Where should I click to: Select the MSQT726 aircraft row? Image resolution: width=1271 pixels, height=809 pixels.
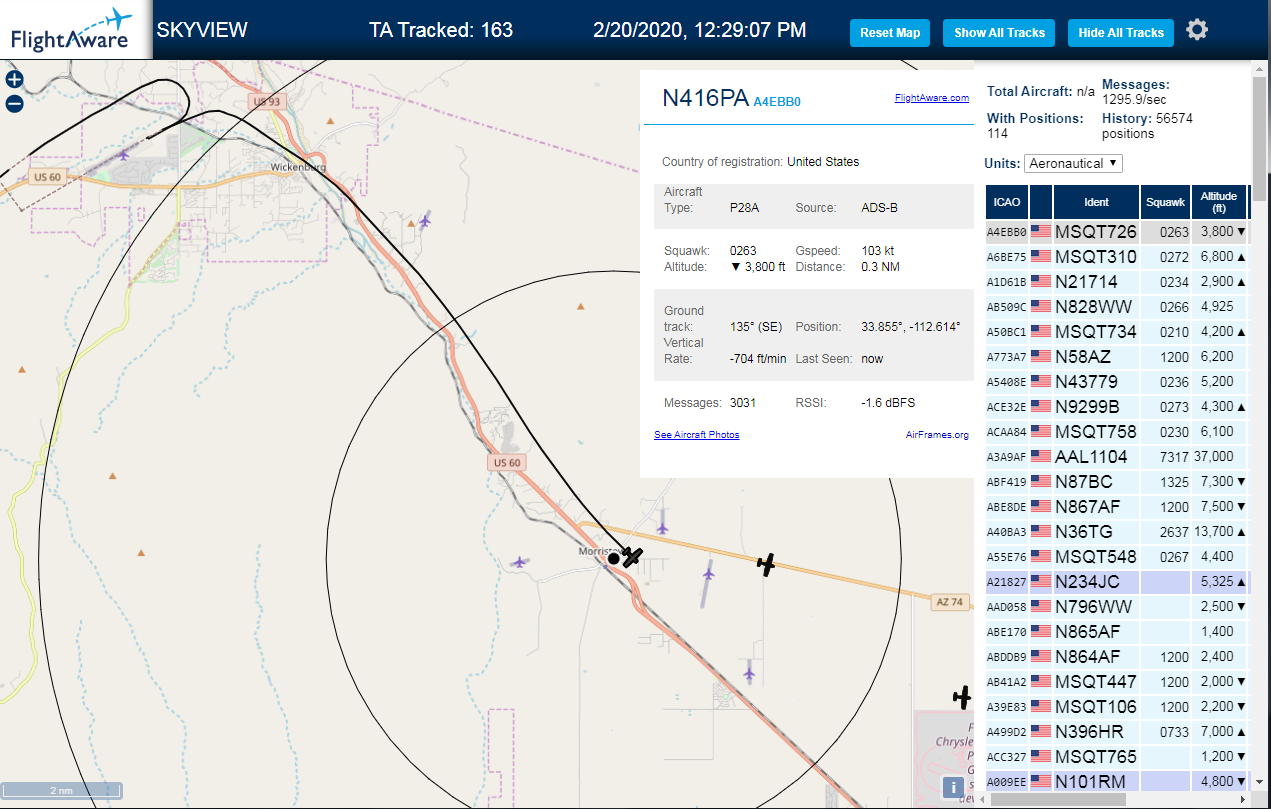[x=1116, y=232]
